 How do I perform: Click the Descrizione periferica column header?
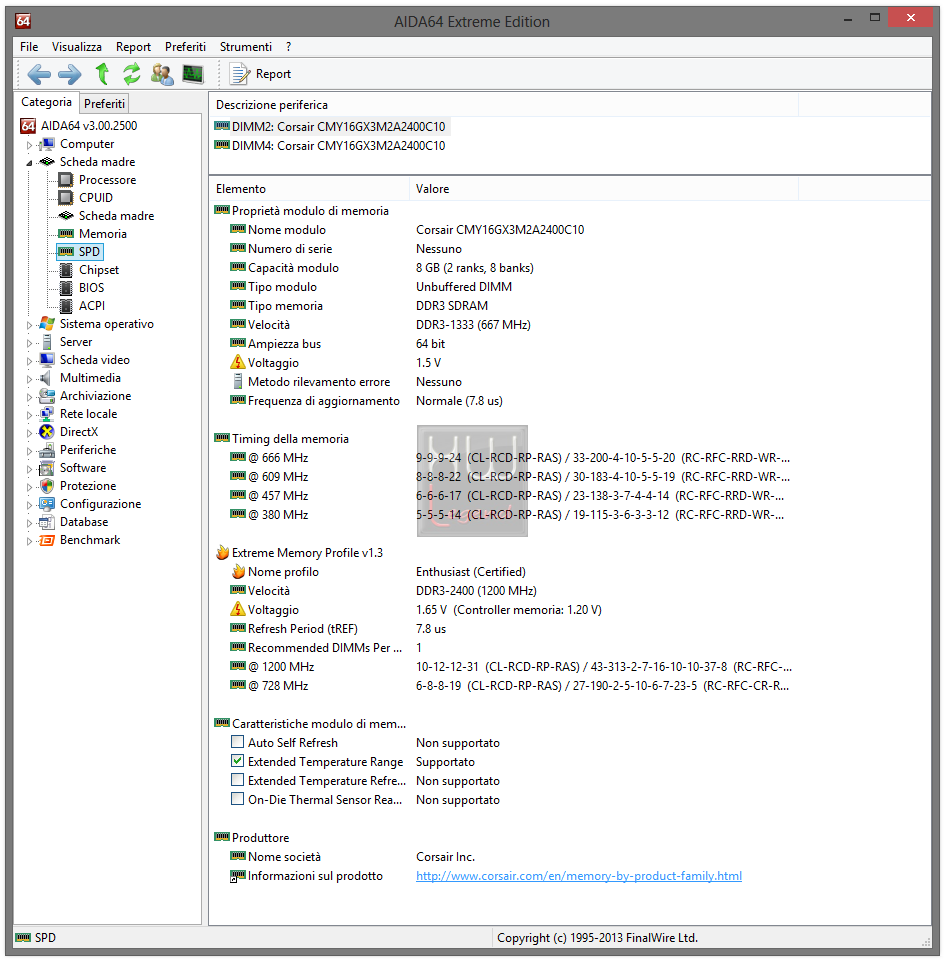point(504,105)
